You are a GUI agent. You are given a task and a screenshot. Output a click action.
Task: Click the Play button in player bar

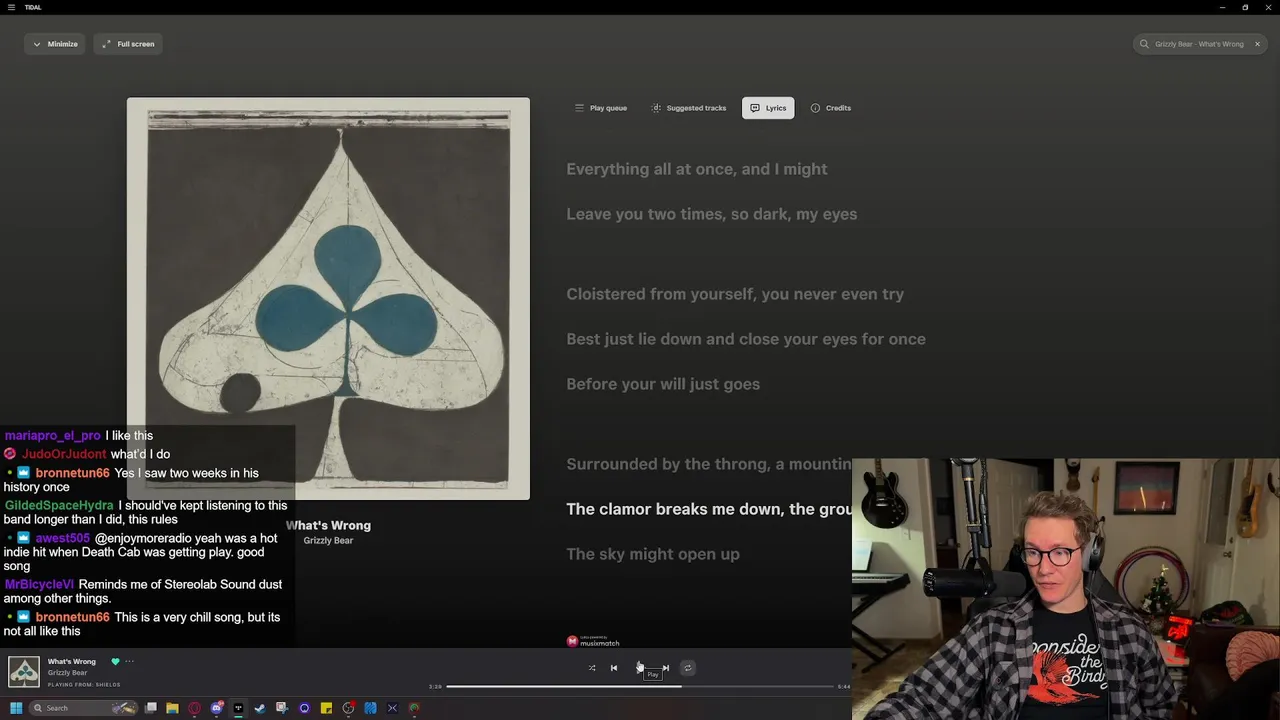tap(640, 668)
